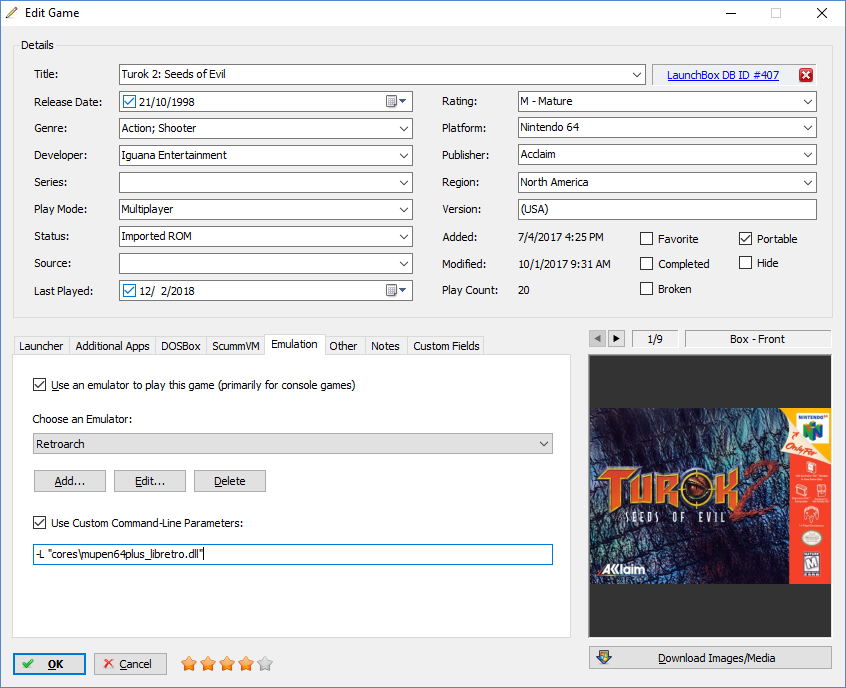This screenshot has width=846, height=688.
Task: Click the pencil Edit Game title icon
Action: pyautogui.click(x=12, y=12)
